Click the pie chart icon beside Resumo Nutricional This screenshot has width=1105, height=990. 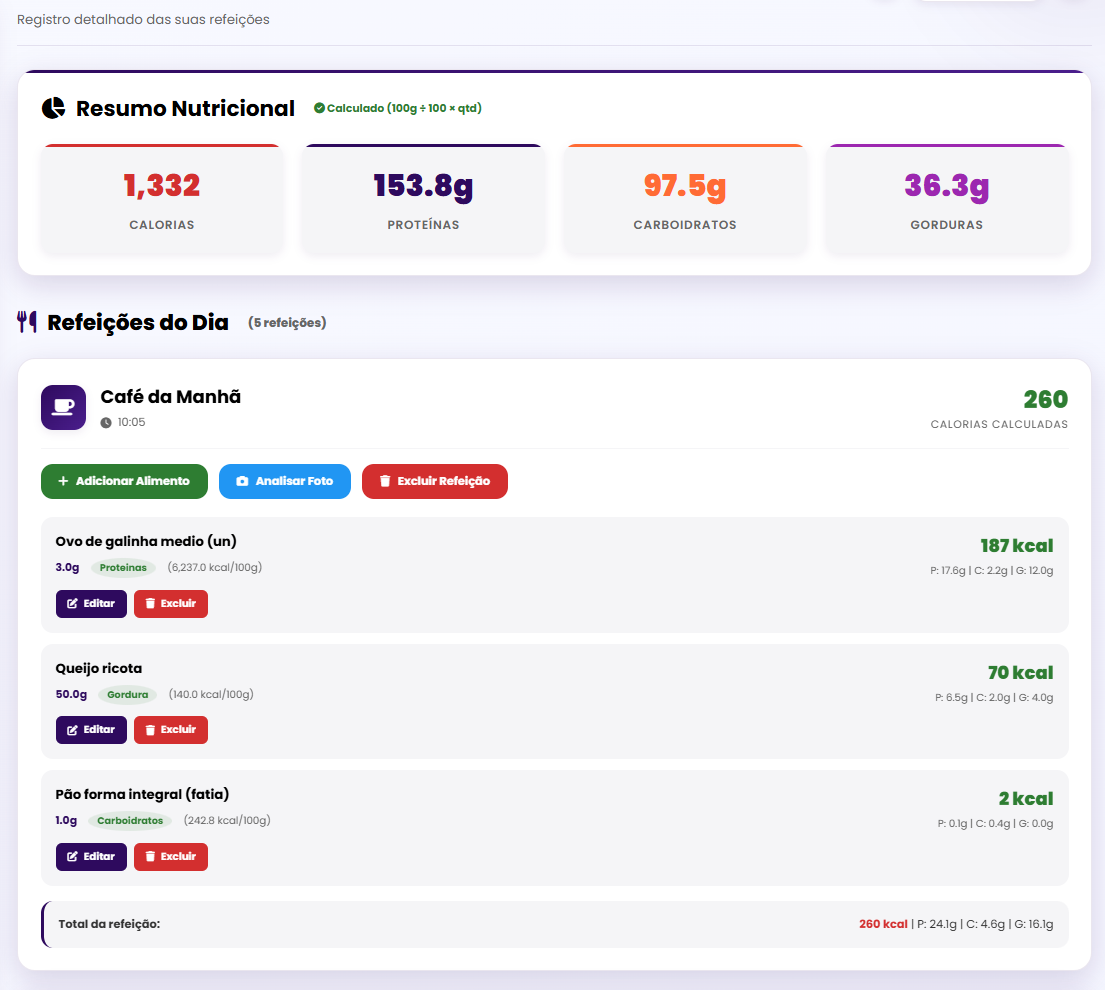53,108
